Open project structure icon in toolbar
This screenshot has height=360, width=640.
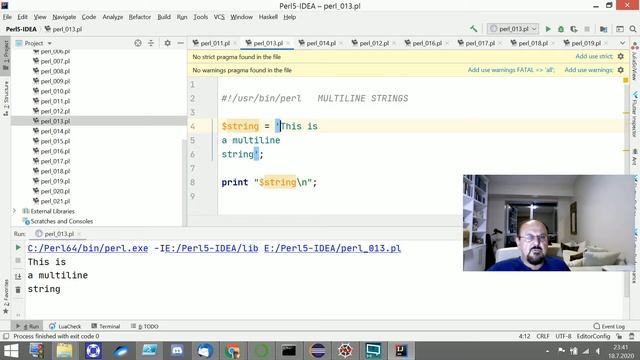tap(604, 29)
